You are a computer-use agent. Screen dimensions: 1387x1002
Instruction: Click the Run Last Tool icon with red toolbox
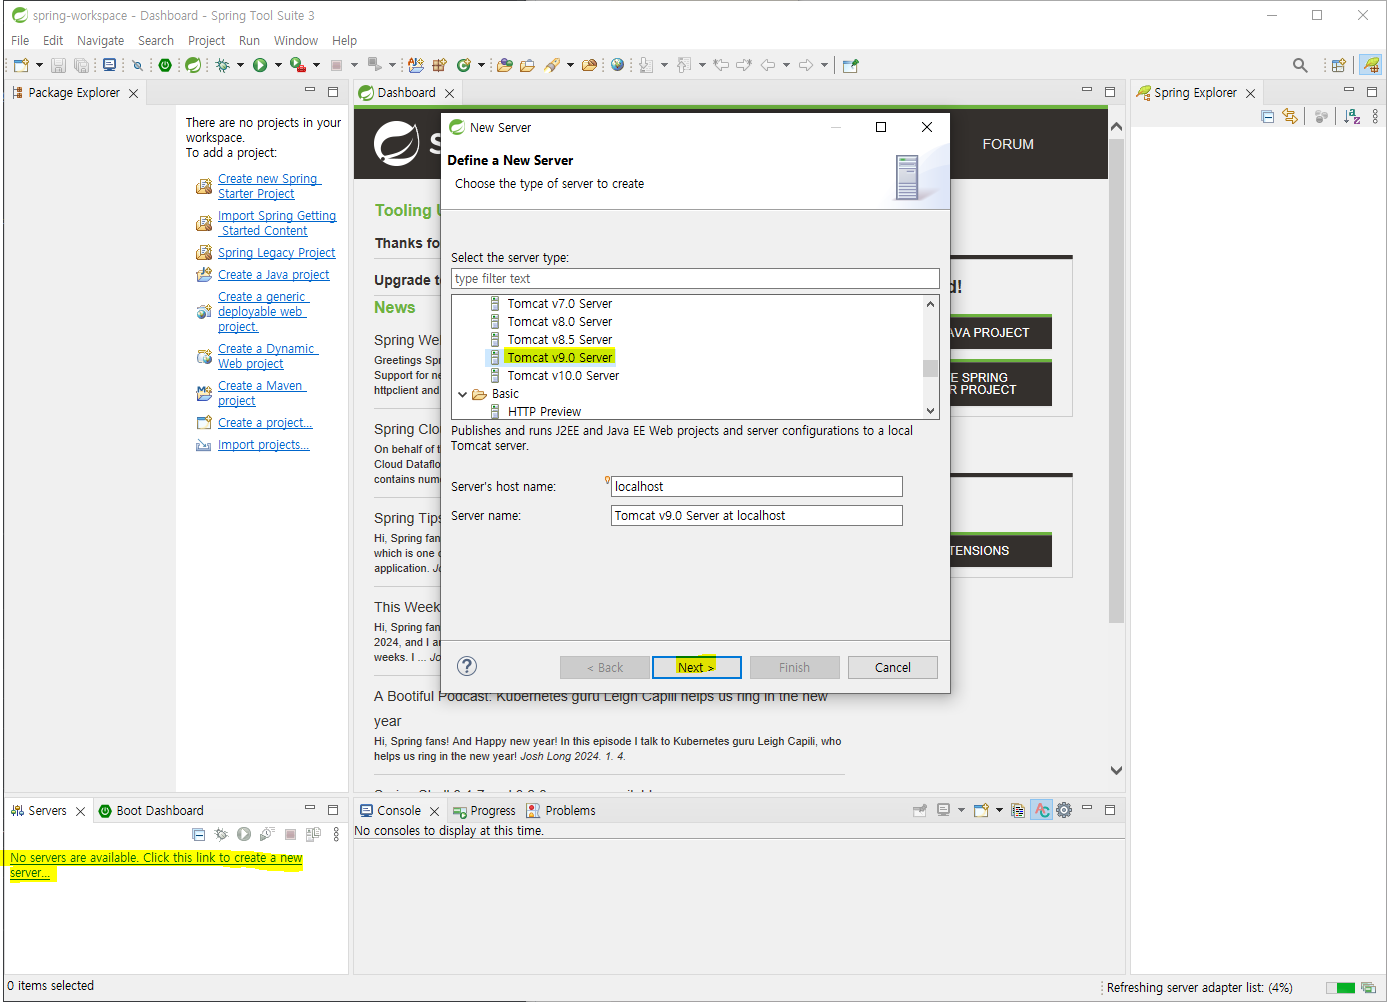(297, 65)
